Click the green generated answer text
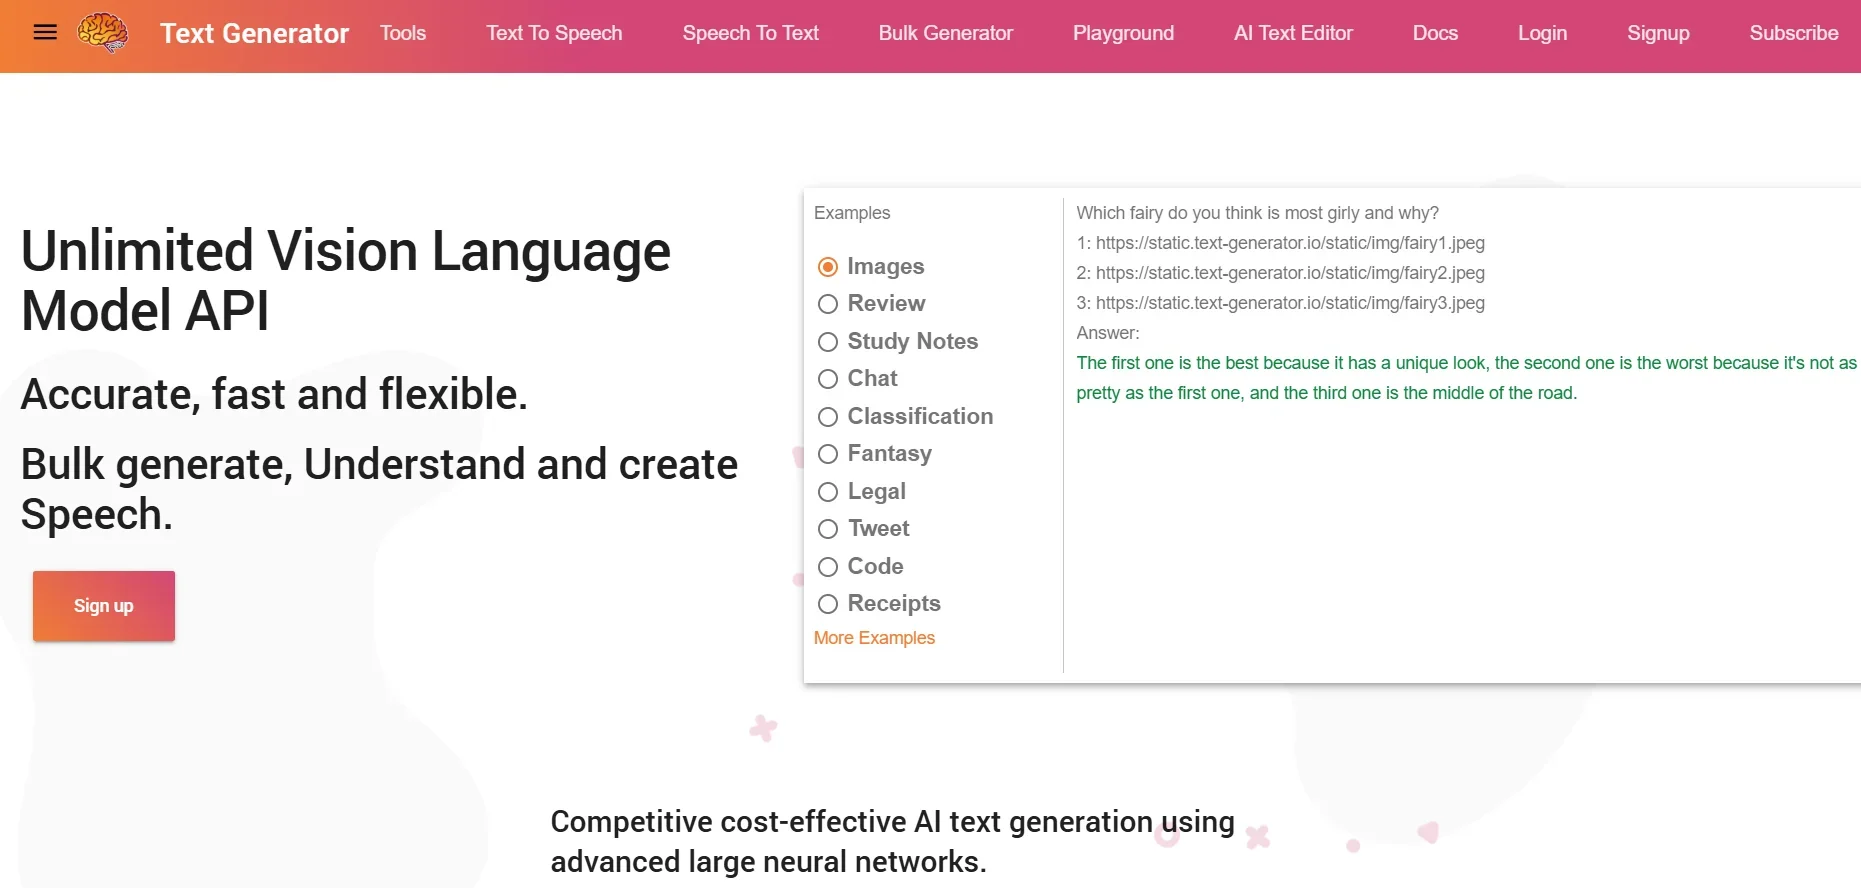 coord(1466,378)
